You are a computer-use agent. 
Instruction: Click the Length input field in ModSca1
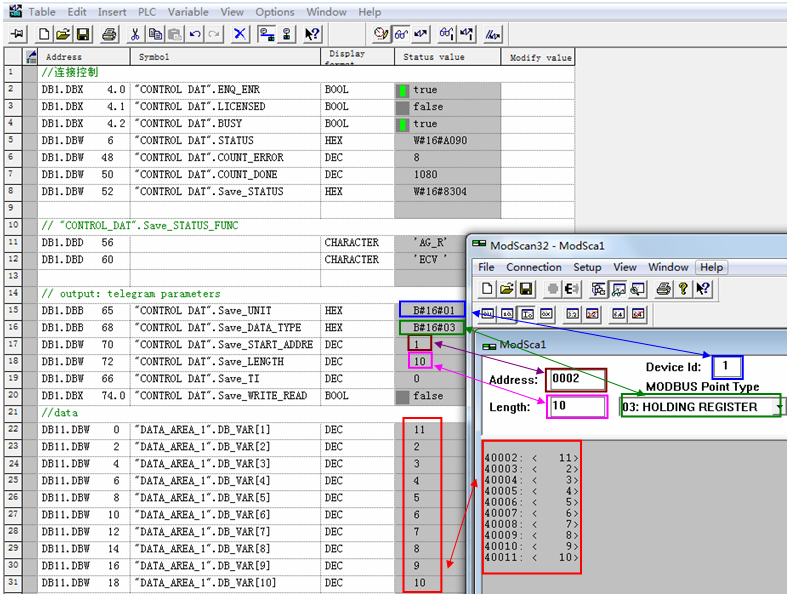576,406
